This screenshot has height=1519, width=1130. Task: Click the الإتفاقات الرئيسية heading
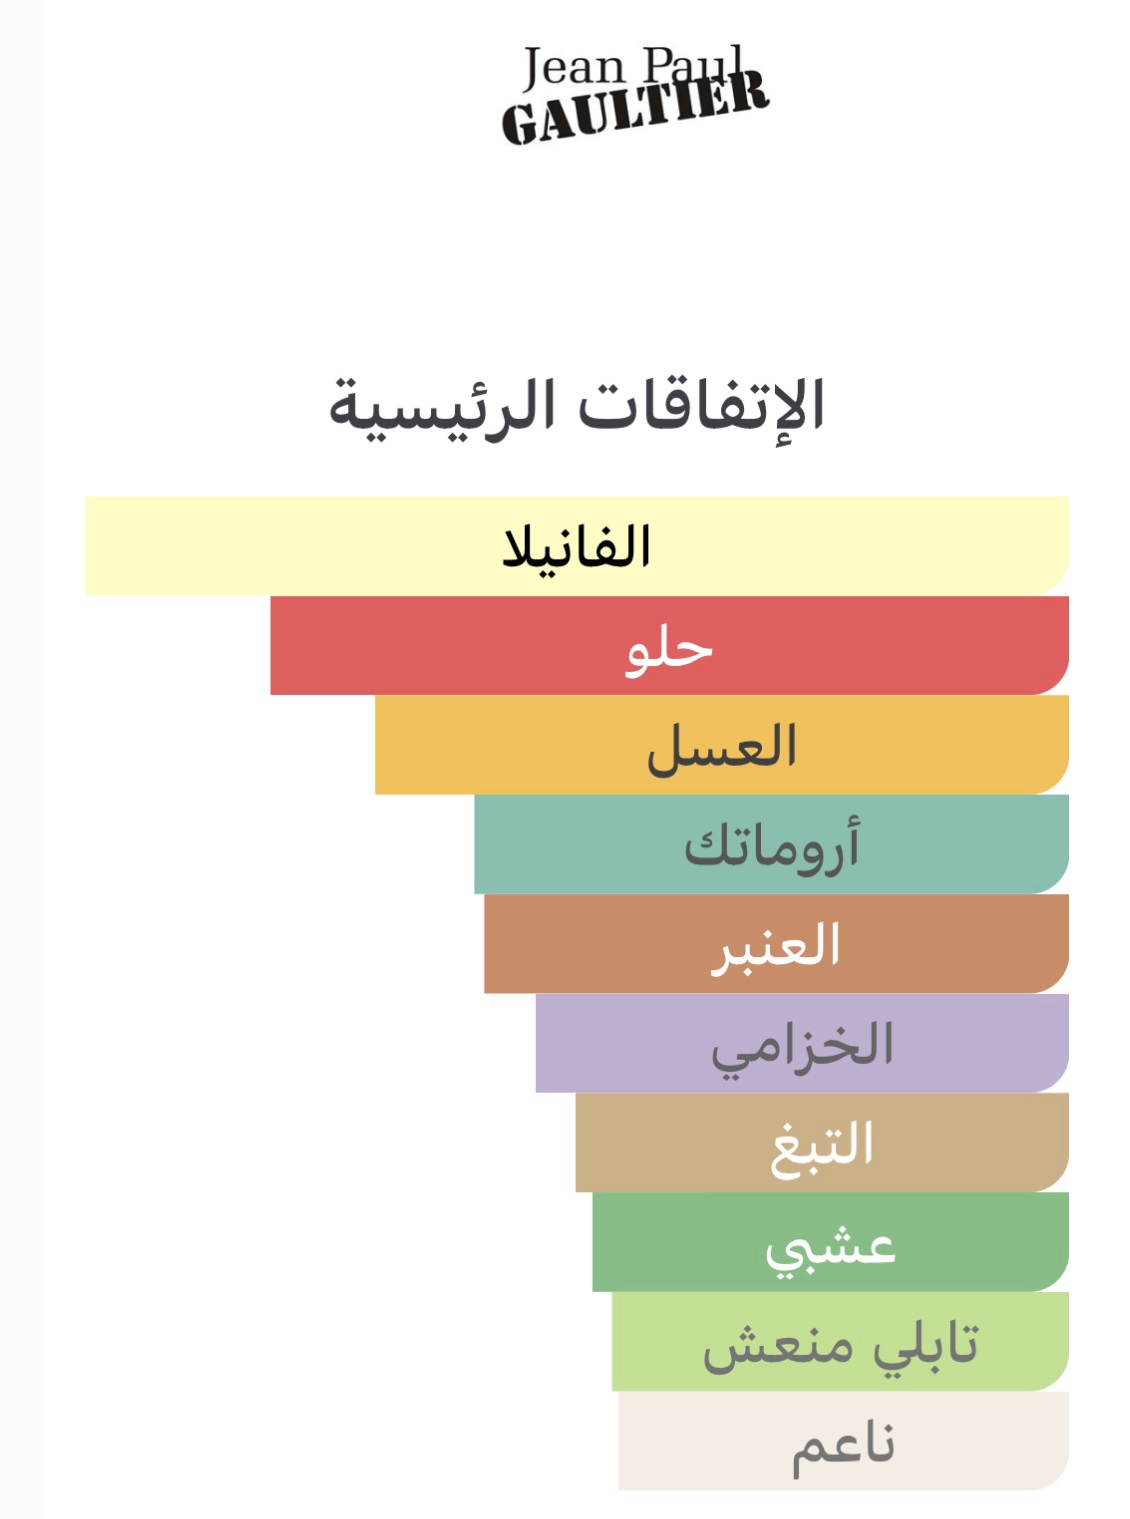tap(577, 407)
